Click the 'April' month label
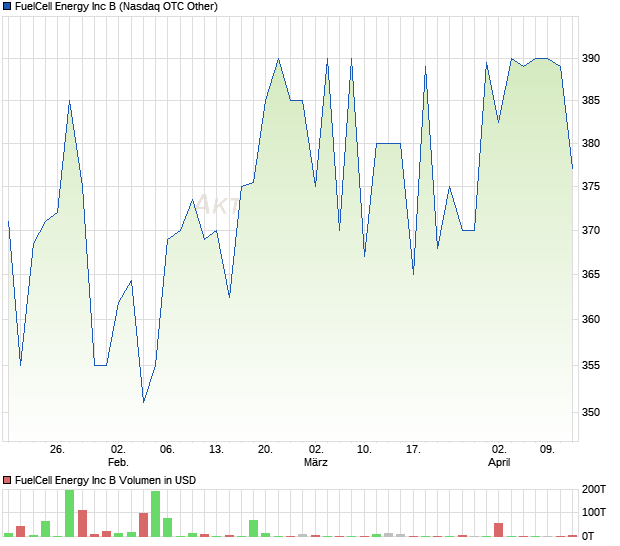The width and height of the screenshot is (620, 546). tap(499, 462)
